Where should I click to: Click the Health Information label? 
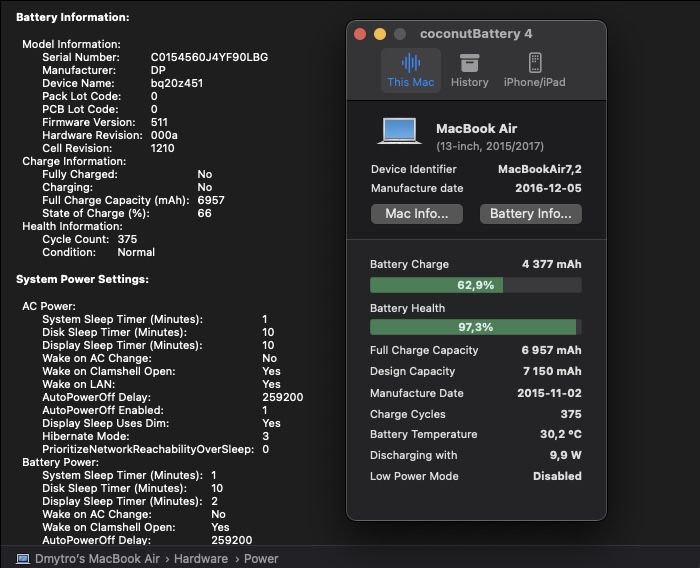click(72, 226)
